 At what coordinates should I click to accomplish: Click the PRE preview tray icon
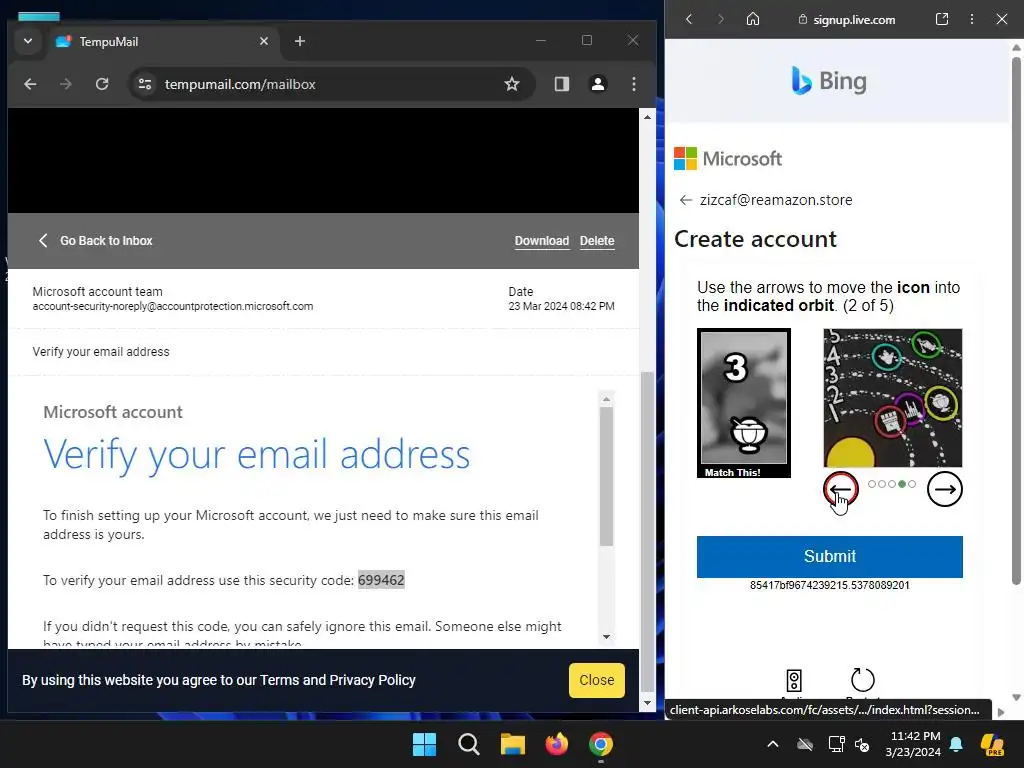click(992, 744)
